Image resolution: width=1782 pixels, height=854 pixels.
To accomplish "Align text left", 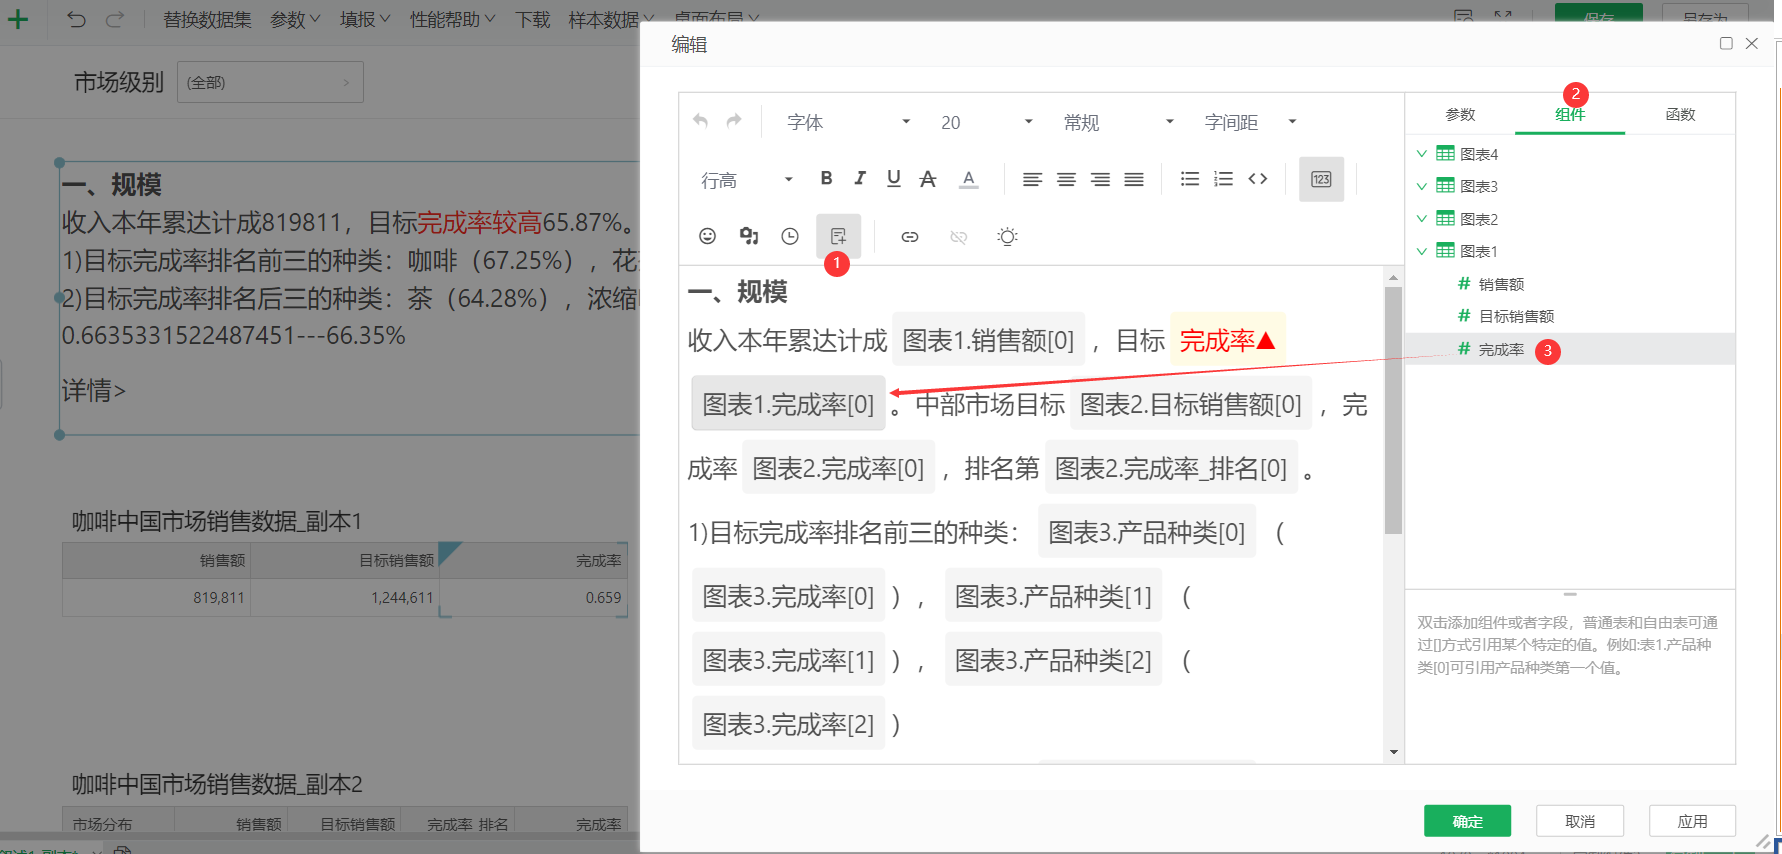I will [1033, 179].
